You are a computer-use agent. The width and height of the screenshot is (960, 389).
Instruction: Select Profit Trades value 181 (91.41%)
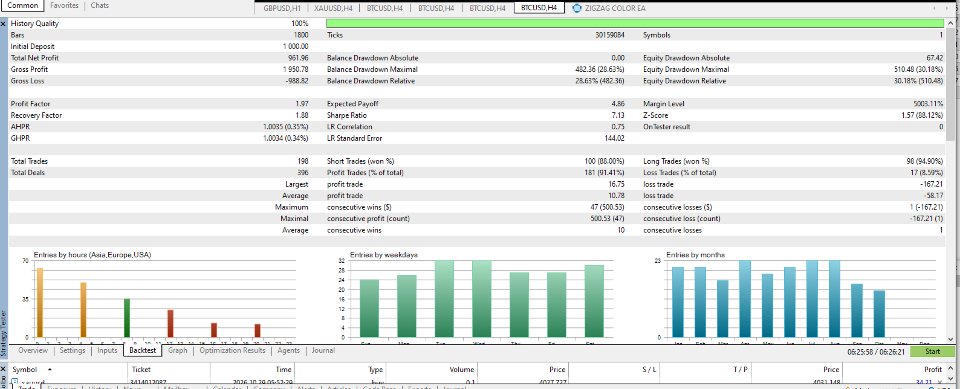[604, 172]
